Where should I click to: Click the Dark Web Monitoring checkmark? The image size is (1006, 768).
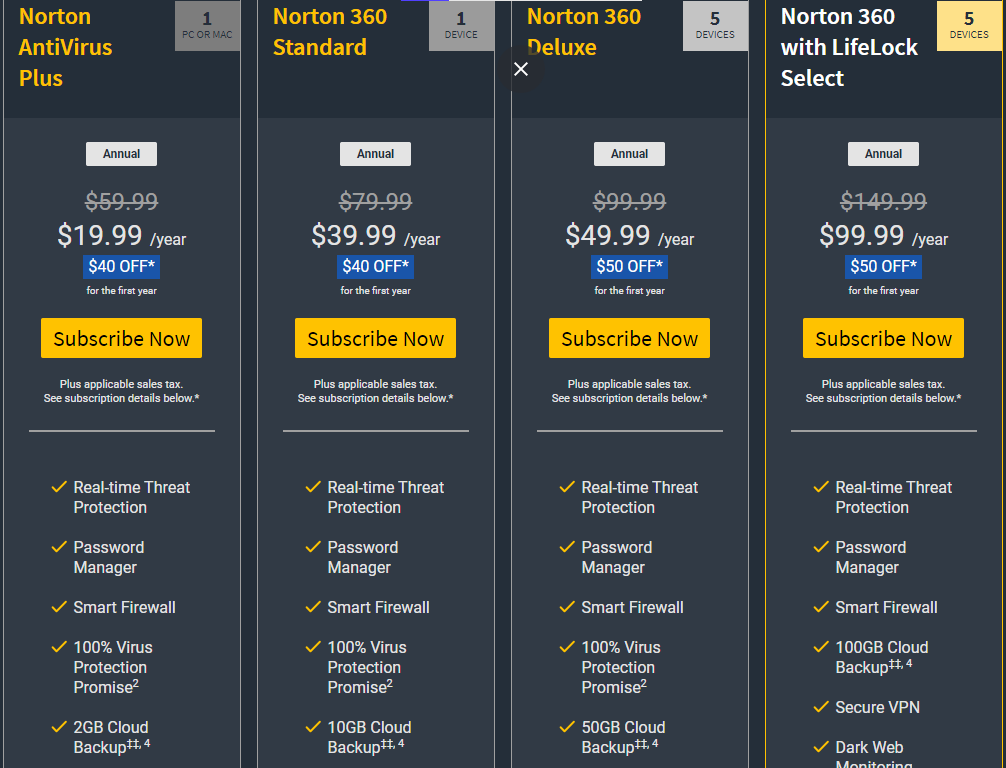820,747
